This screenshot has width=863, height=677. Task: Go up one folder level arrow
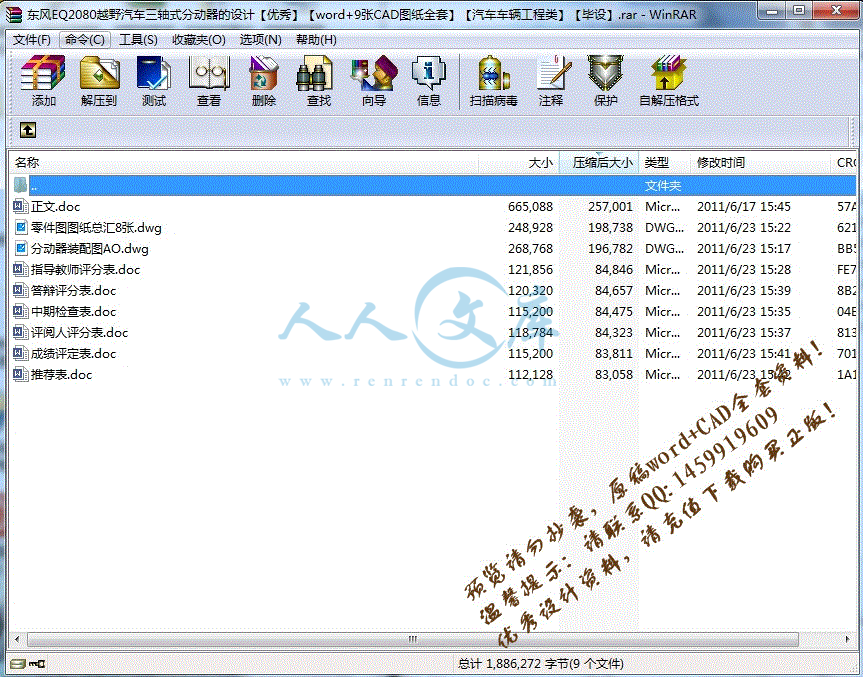[x=28, y=130]
